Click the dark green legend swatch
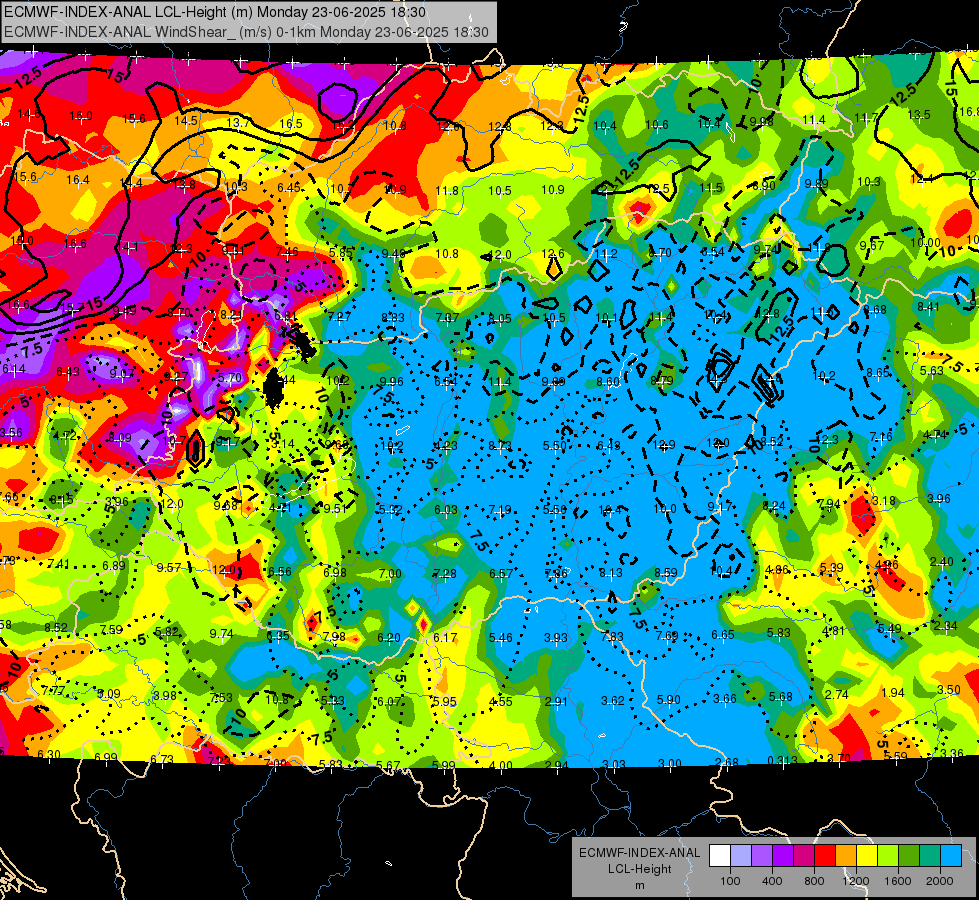Screen dimensions: 979x900 (x=909, y=856)
